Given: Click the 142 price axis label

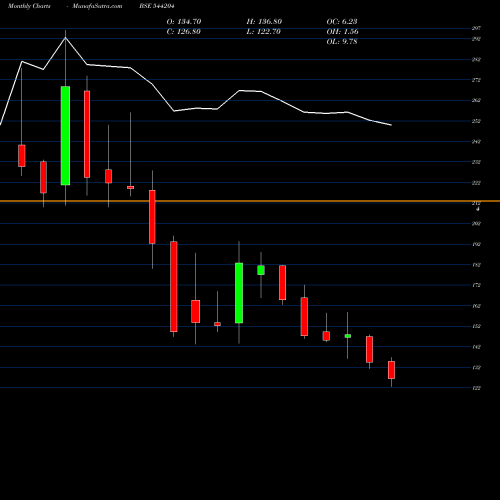Looking at the screenshot, I should (x=476, y=347).
